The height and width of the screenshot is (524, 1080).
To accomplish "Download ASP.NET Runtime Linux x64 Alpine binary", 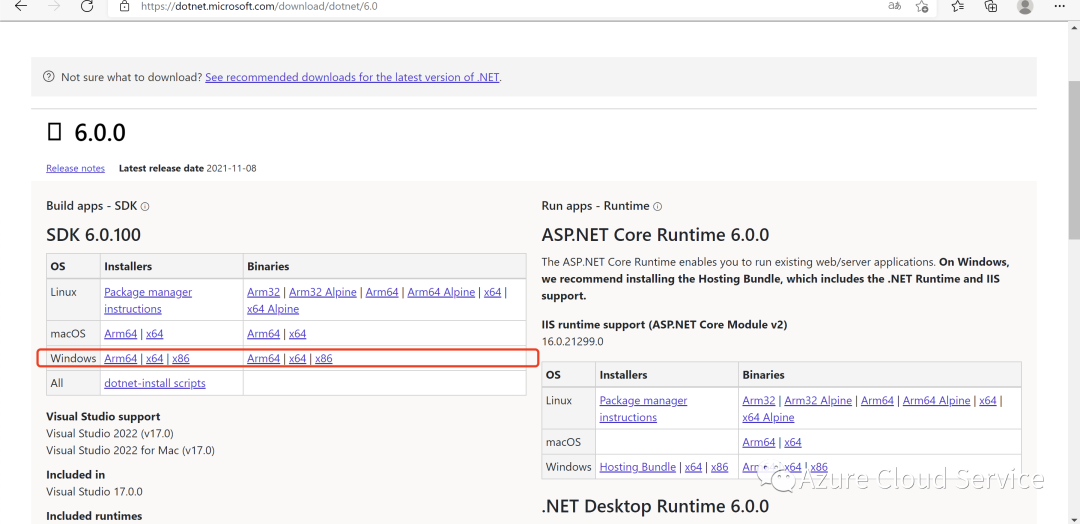I will tap(768, 417).
